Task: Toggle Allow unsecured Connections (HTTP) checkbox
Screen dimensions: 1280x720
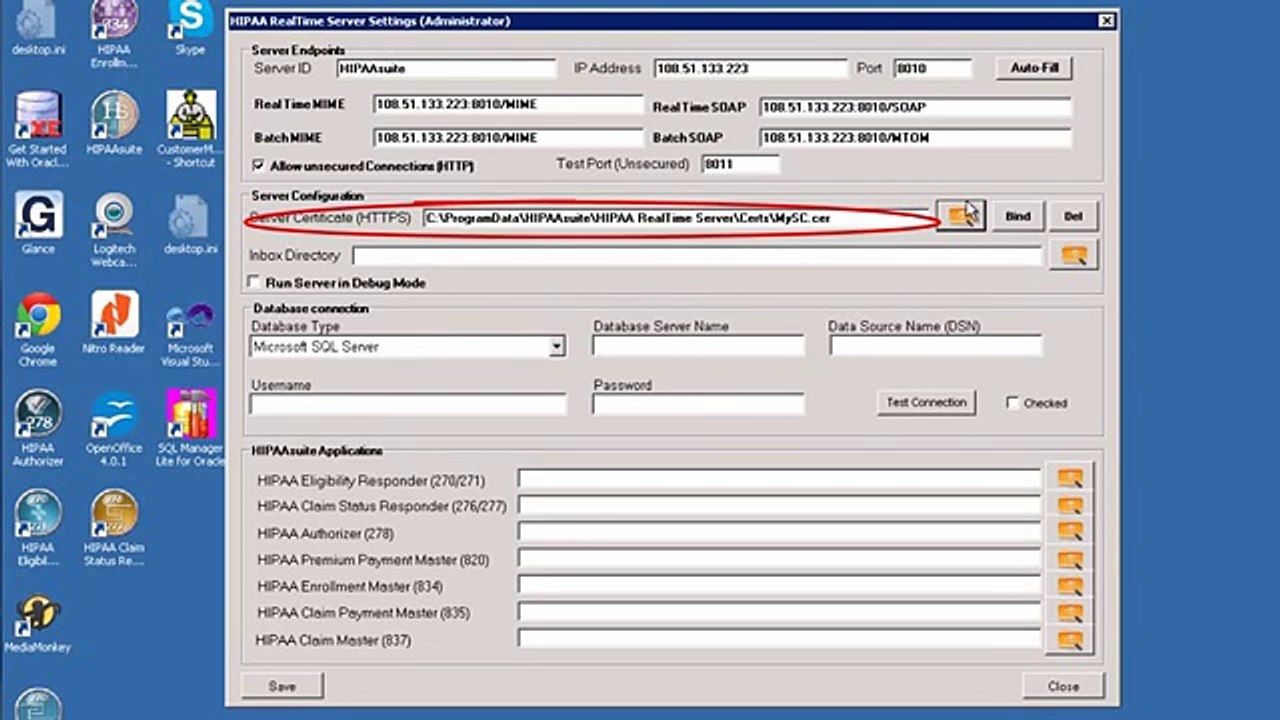Action: point(259,165)
